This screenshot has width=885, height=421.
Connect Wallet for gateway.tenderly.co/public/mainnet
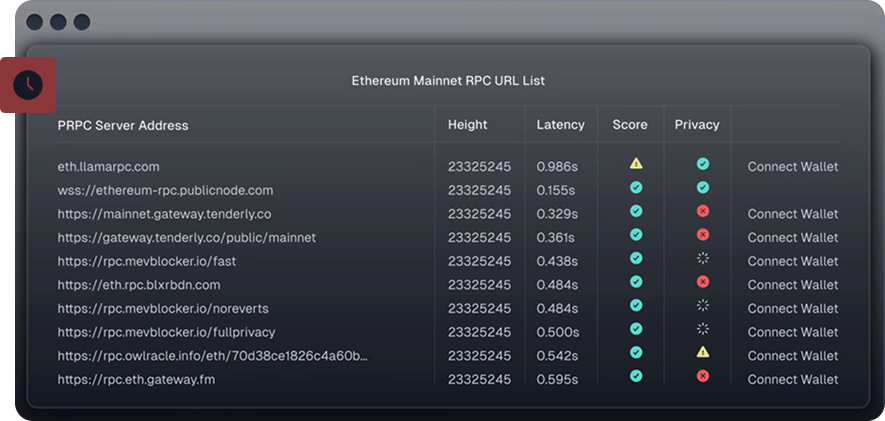coord(792,238)
